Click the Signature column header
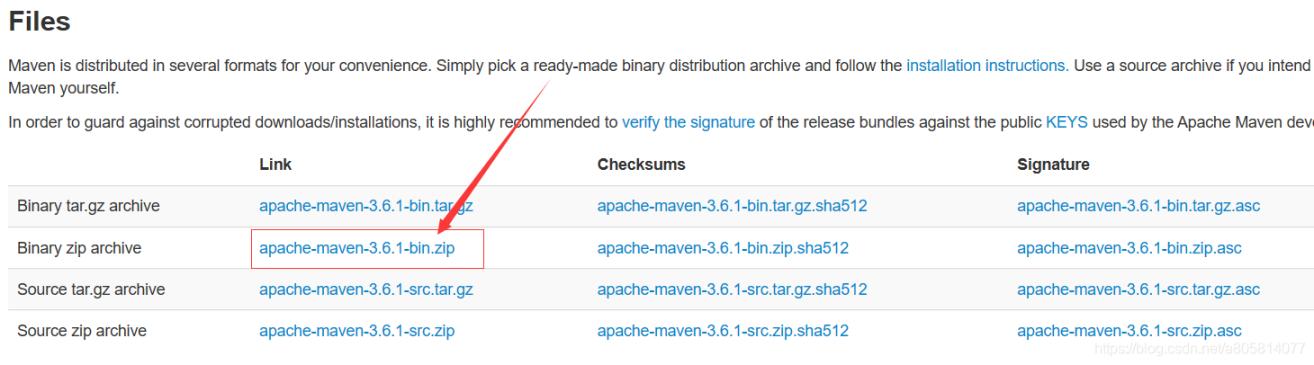Image resolution: width=1314 pixels, height=365 pixels. point(1053,164)
